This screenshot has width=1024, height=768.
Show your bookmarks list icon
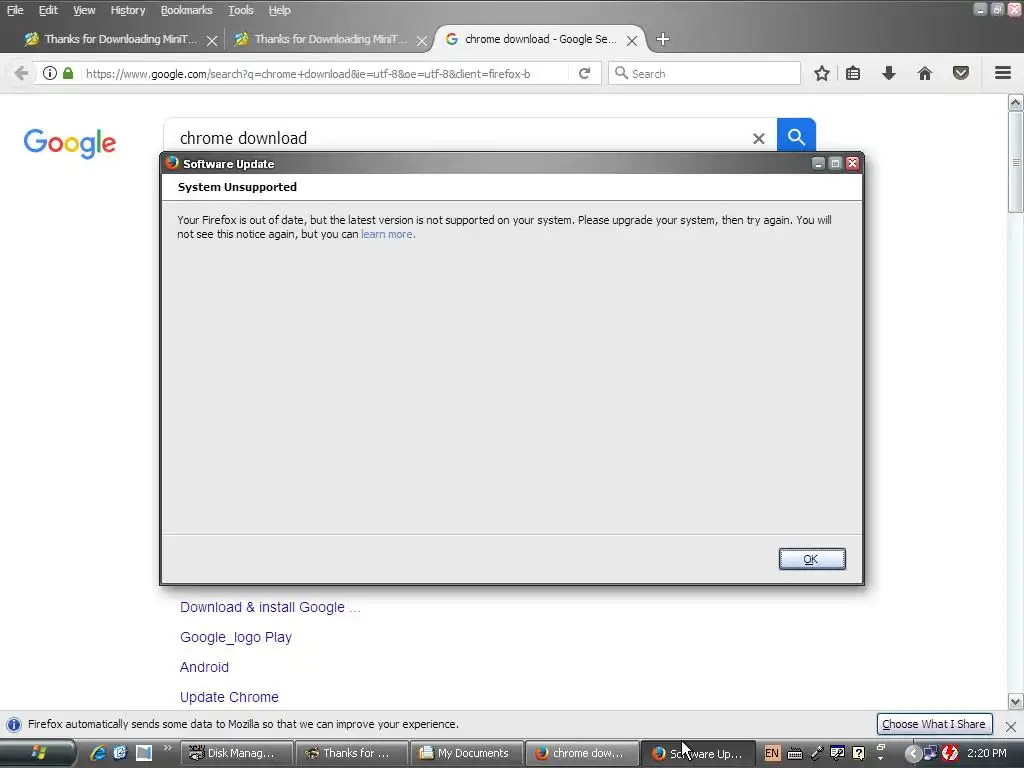coord(853,73)
